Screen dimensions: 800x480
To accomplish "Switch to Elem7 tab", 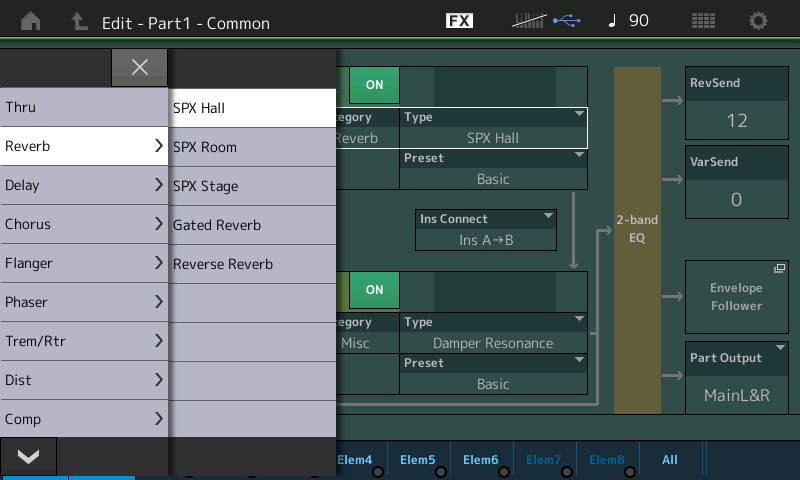I will click(x=544, y=460).
